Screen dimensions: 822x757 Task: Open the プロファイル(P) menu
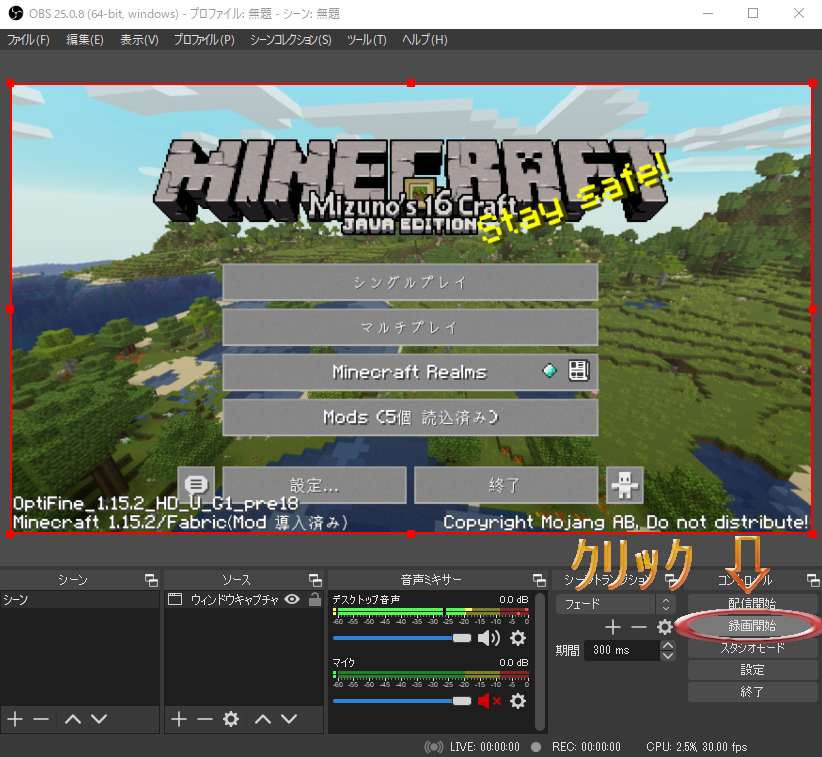point(204,40)
